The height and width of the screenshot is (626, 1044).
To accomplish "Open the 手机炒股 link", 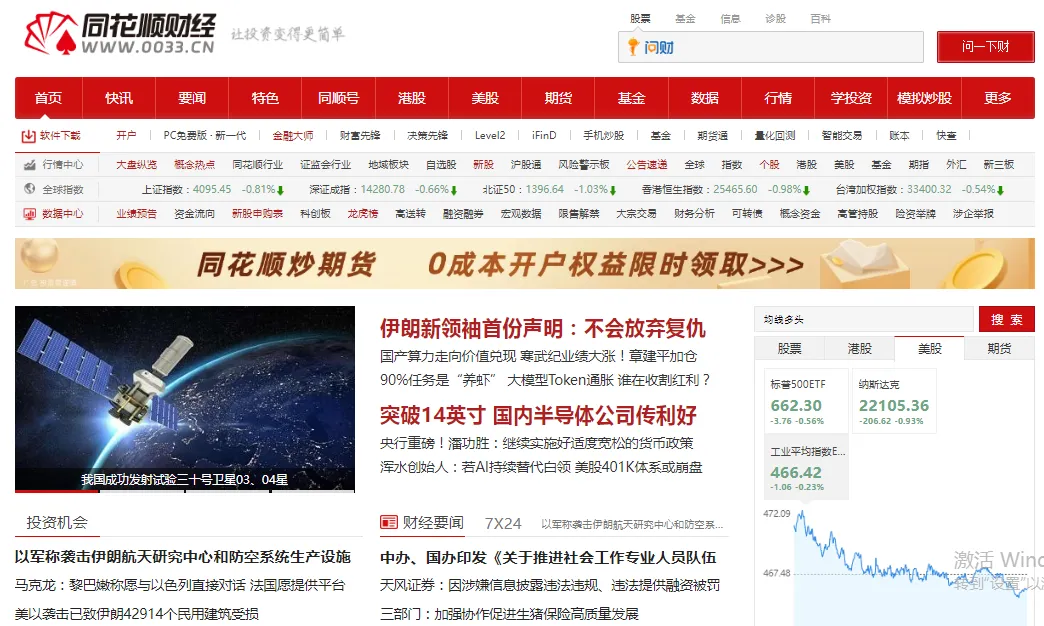I will 604,135.
